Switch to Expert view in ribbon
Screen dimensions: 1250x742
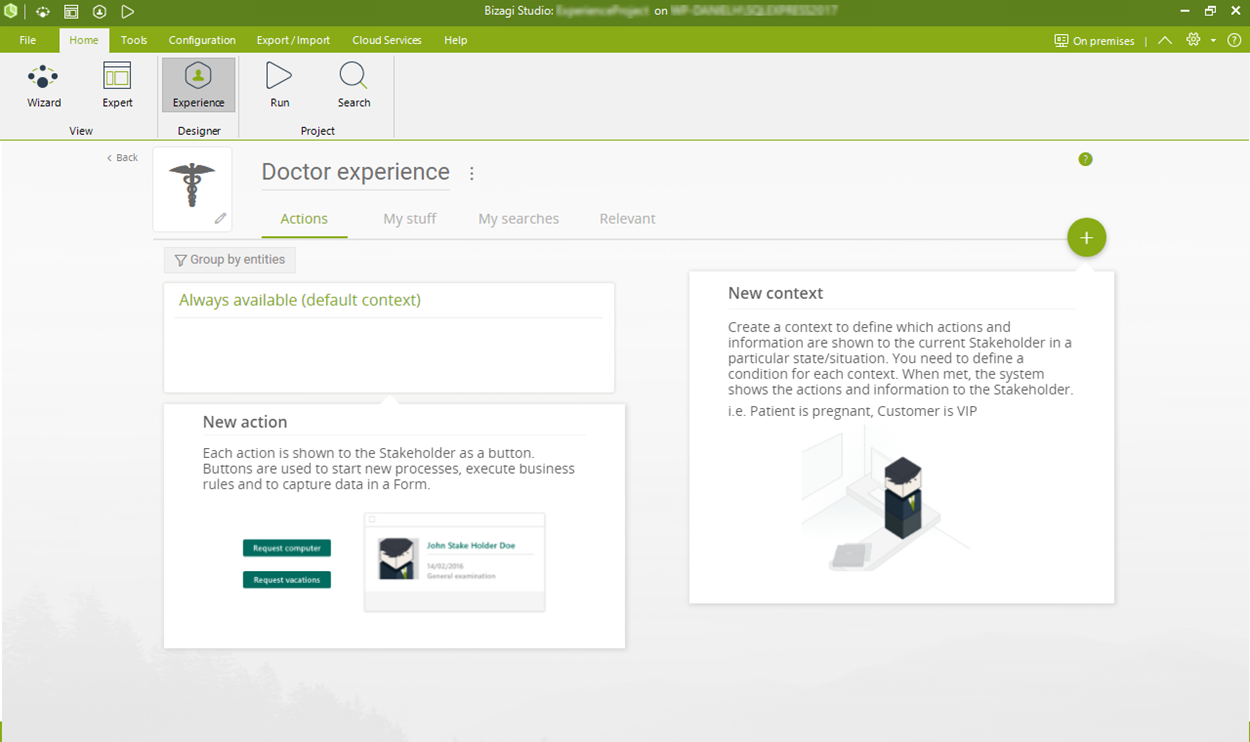tap(117, 85)
